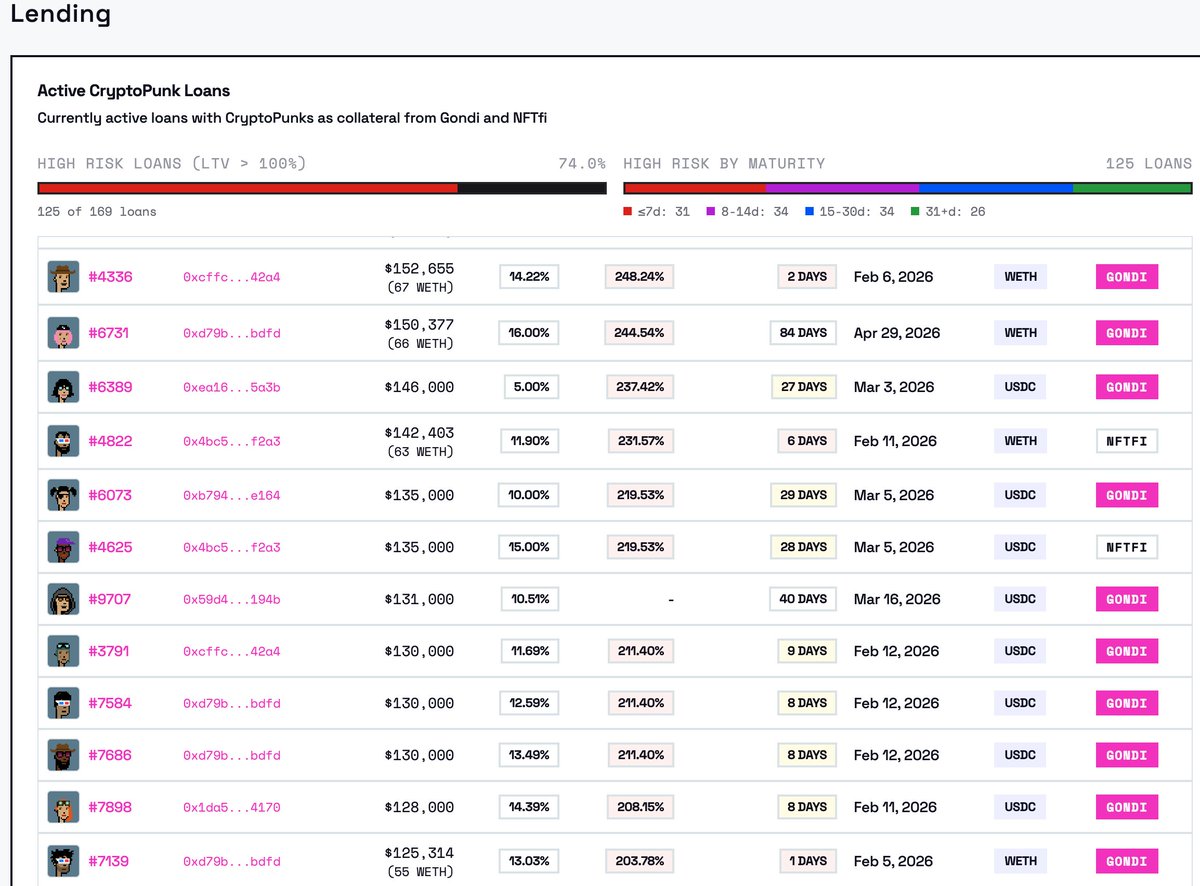
Task: Open punk link #7686
Action: point(110,755)
